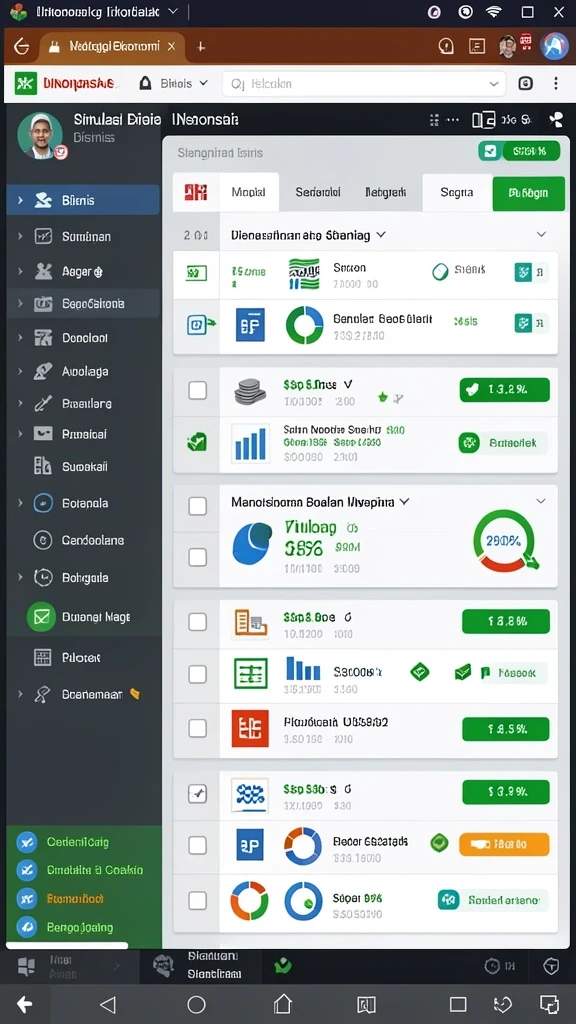This screenshot has width=576, height=1024.
Task: Click the red icon left of Mookal tab
Action: (196, 192)
